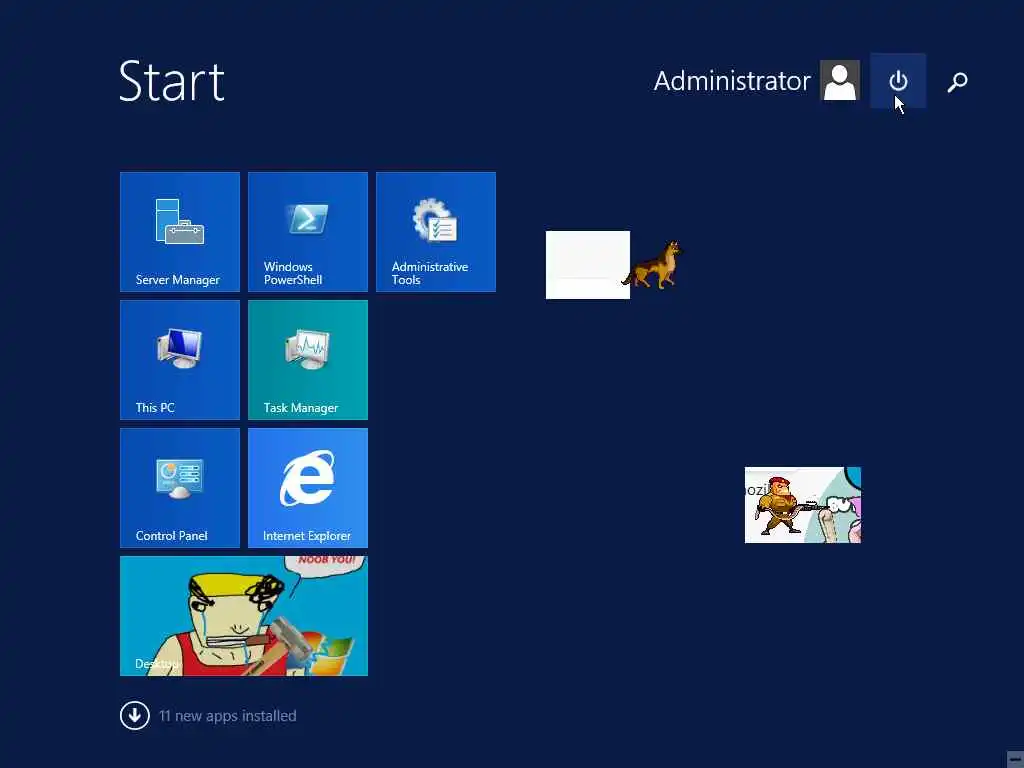Launch the Windows PowerShell tile

click(x=308, y=232)
